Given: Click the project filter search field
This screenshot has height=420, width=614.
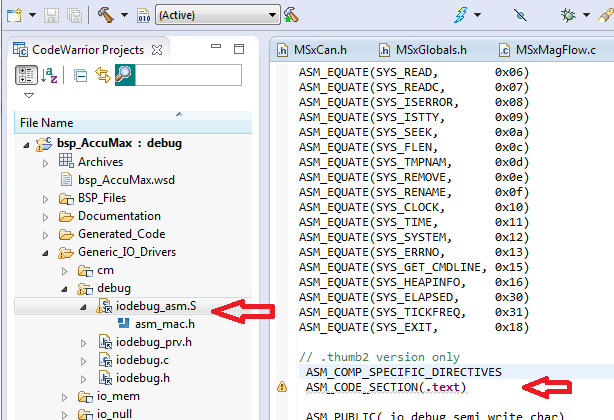Looking at the screenshot, I should click(188, 75).
